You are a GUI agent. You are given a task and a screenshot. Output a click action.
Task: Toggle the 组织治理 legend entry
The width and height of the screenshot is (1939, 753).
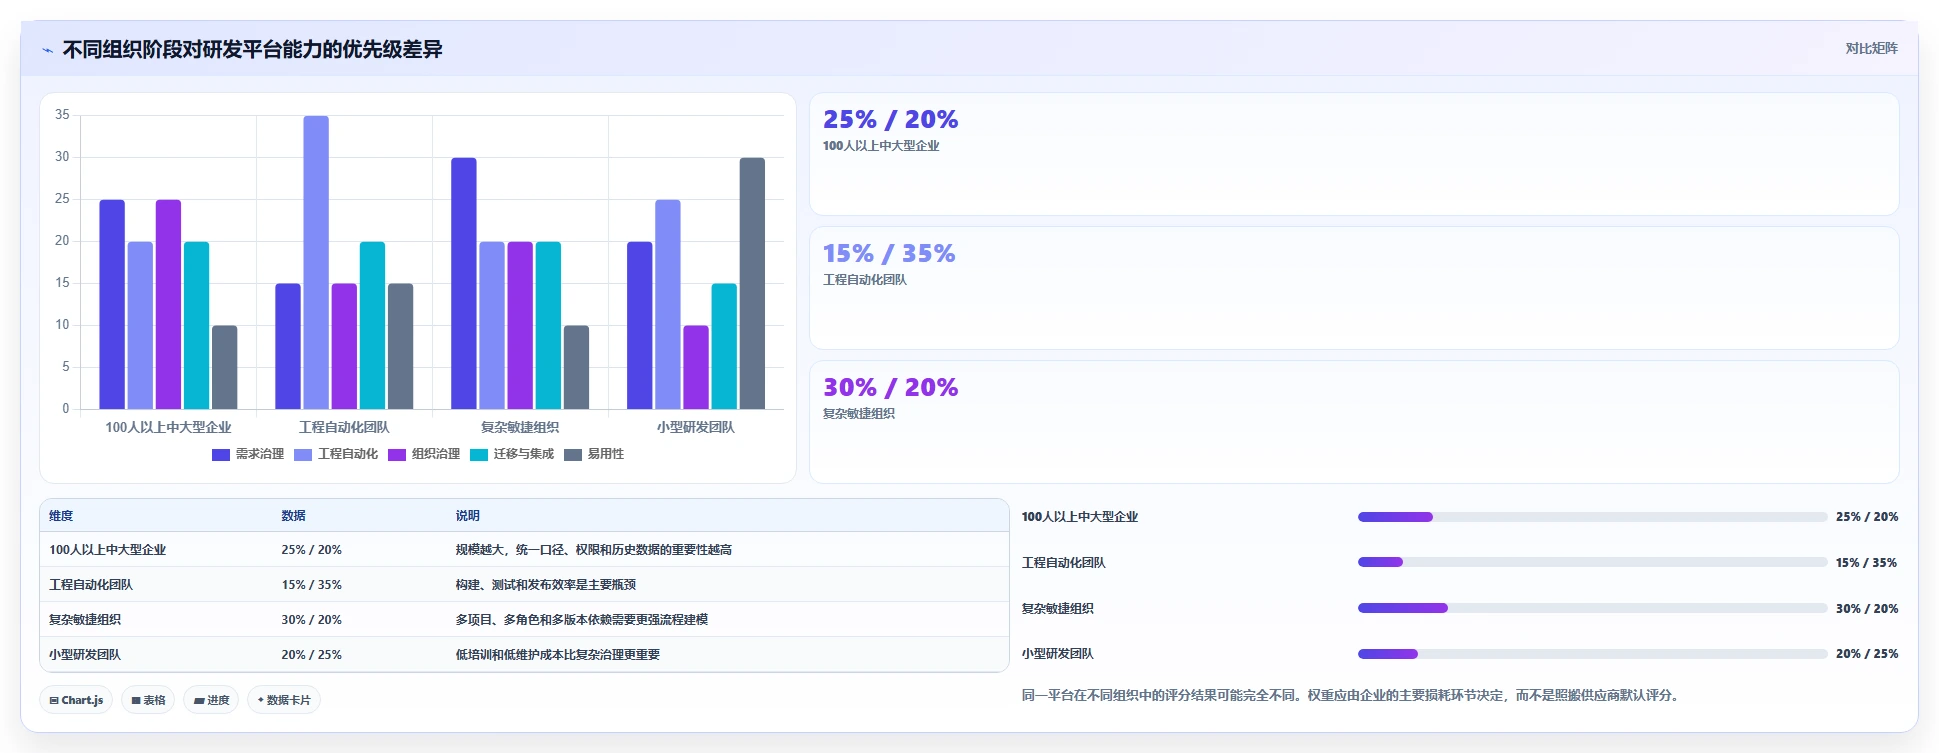(424, 454)
